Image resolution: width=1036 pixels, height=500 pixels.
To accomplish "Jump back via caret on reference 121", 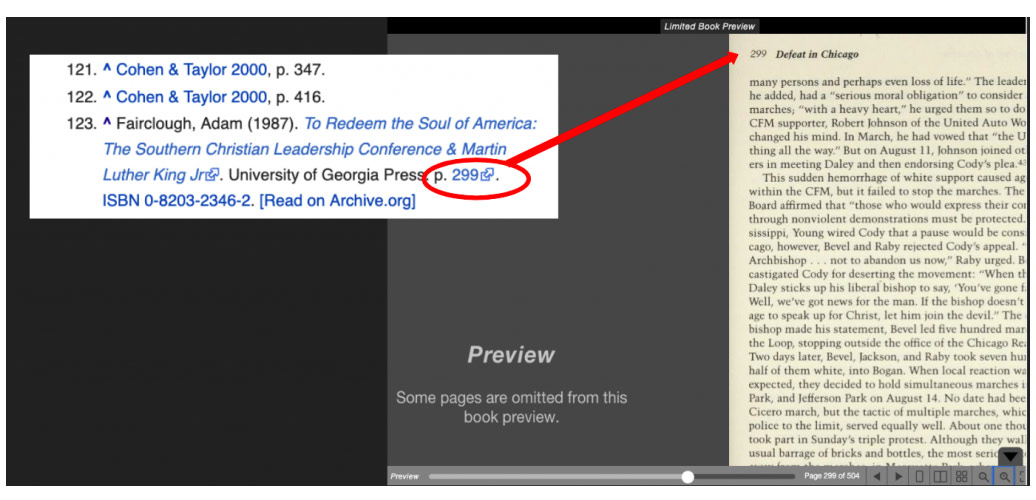I will tap(107, 70).
